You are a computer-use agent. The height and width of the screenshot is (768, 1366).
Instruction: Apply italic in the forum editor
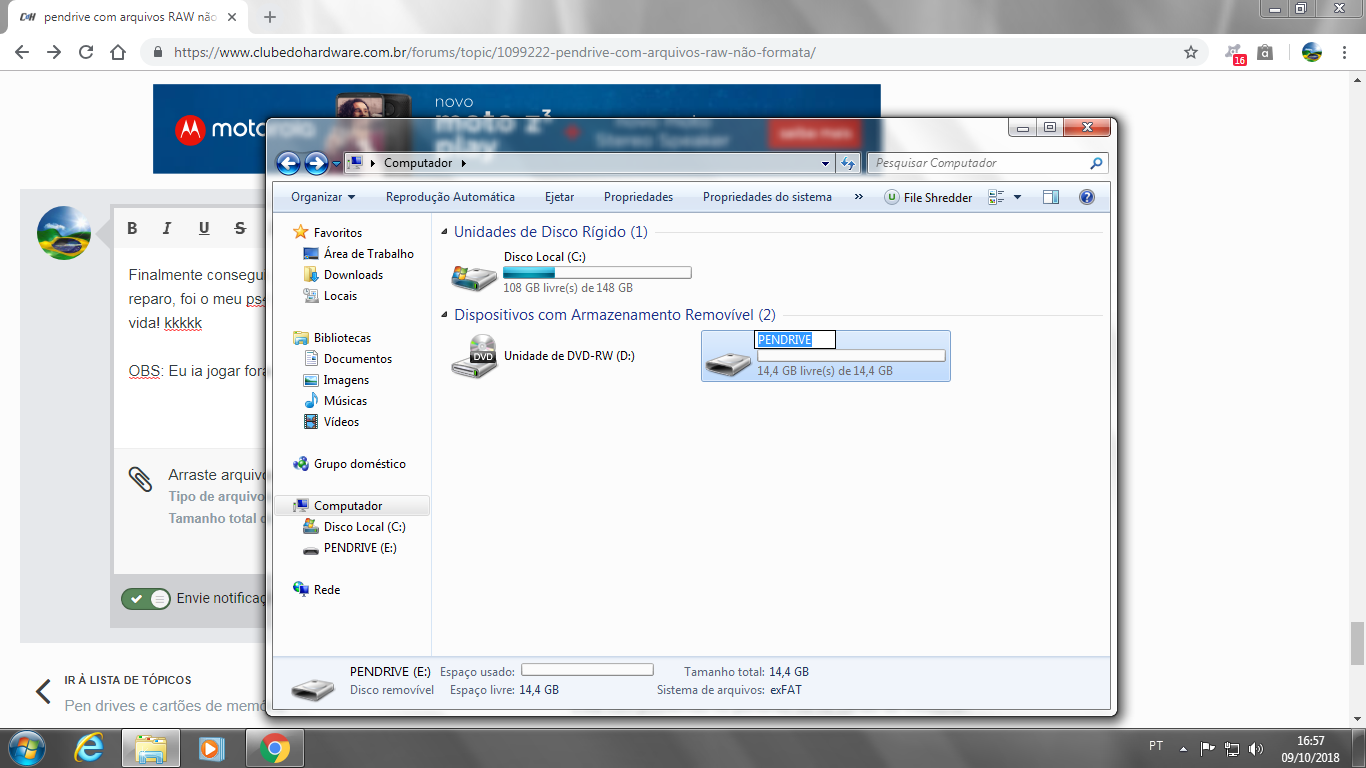(x=168, y=229)
